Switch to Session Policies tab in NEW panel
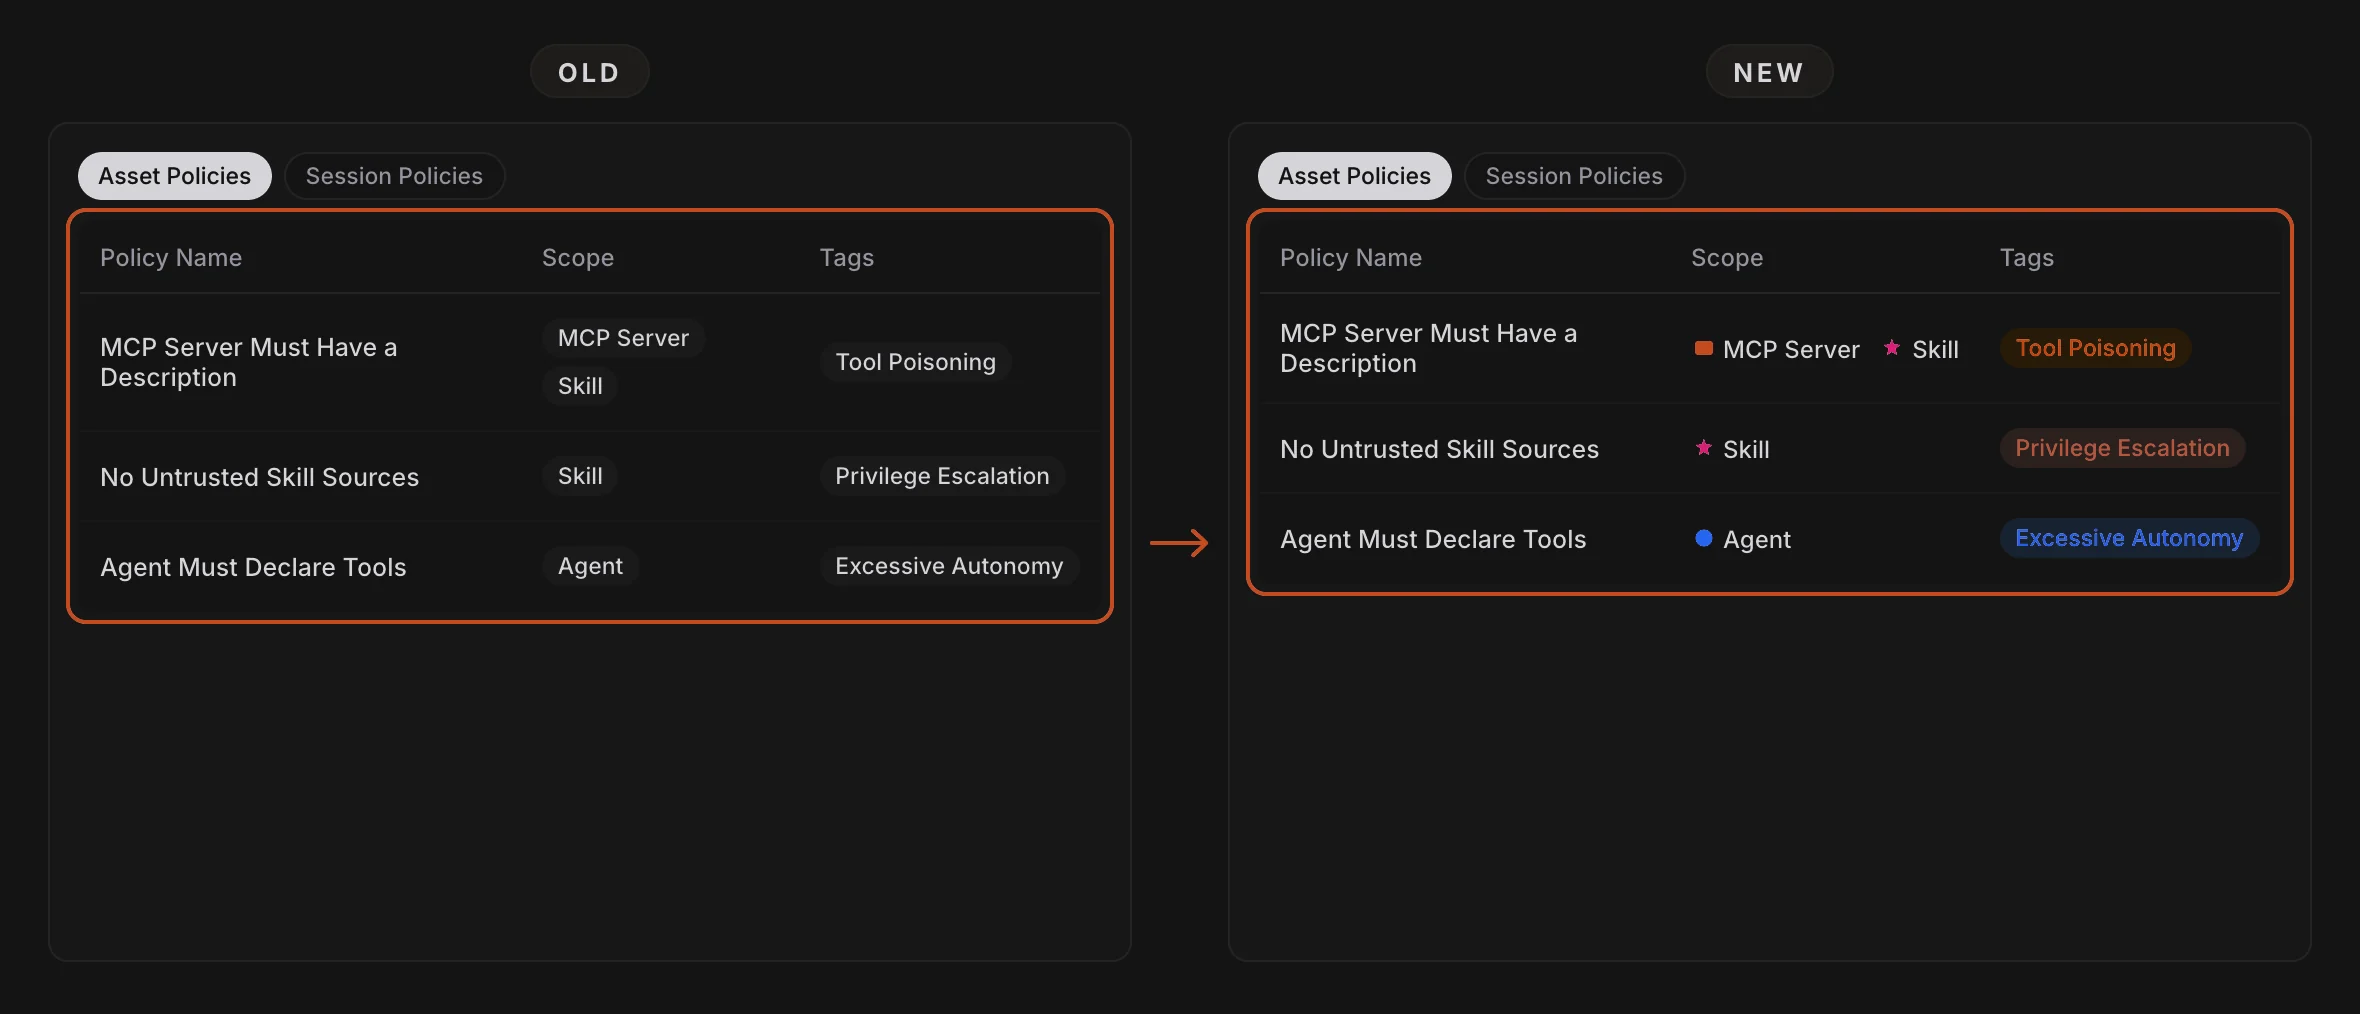This screenshot has height=1014, width=2360. [1574, 176]
